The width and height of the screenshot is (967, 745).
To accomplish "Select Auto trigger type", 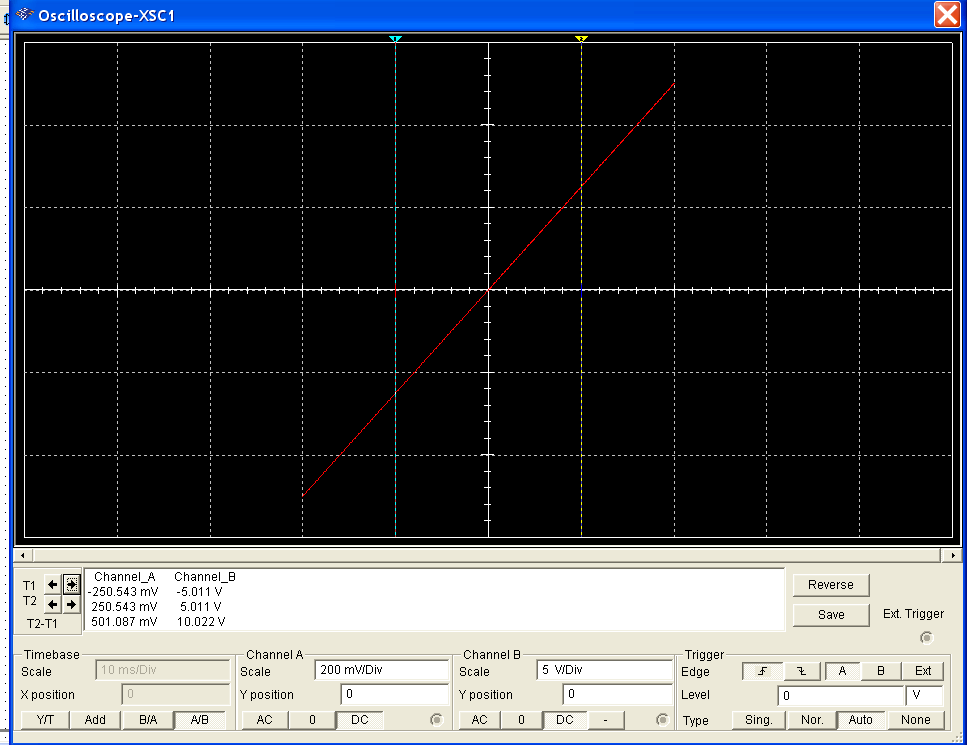I will (x=860, y=720).
